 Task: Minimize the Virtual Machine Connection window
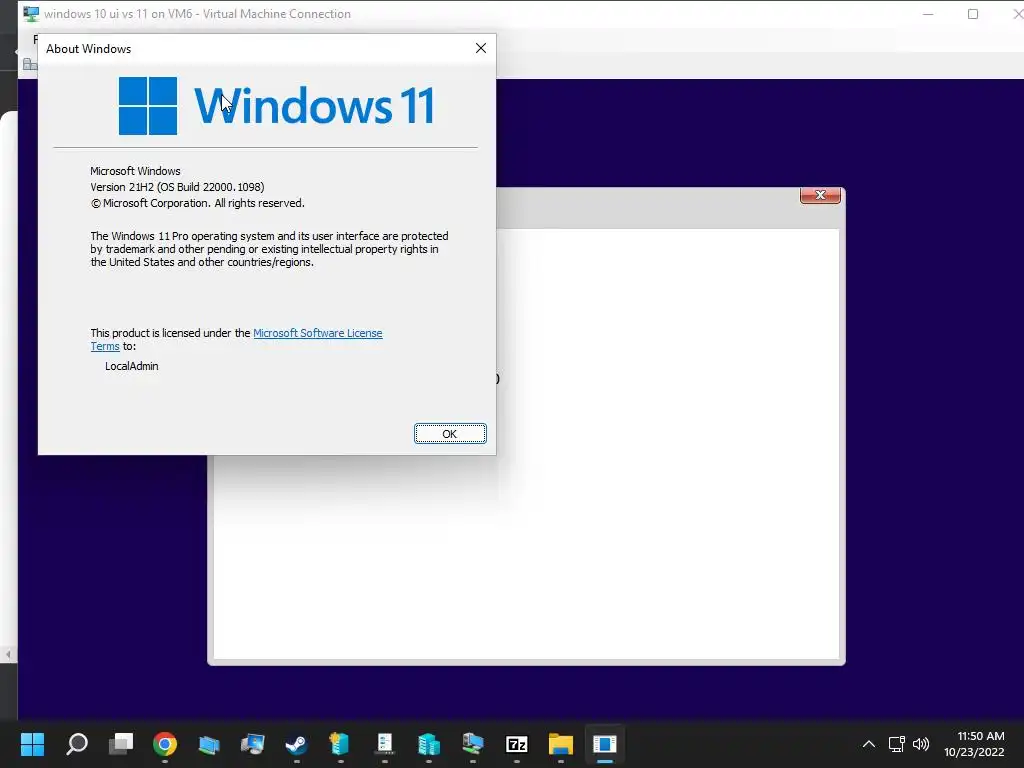pyautogui.click(x=928, y=14)
